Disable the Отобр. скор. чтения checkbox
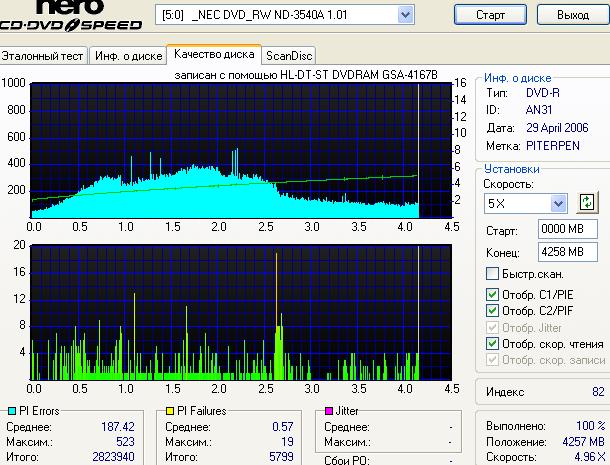The height and width of the screenshot is (465, 610). [x=492, y=343]
